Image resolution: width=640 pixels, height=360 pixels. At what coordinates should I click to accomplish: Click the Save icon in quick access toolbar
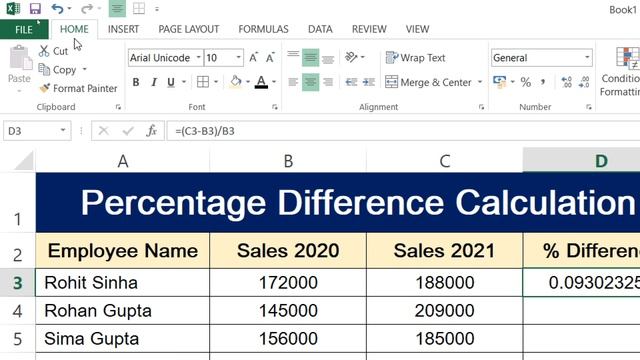coord(36,9)
